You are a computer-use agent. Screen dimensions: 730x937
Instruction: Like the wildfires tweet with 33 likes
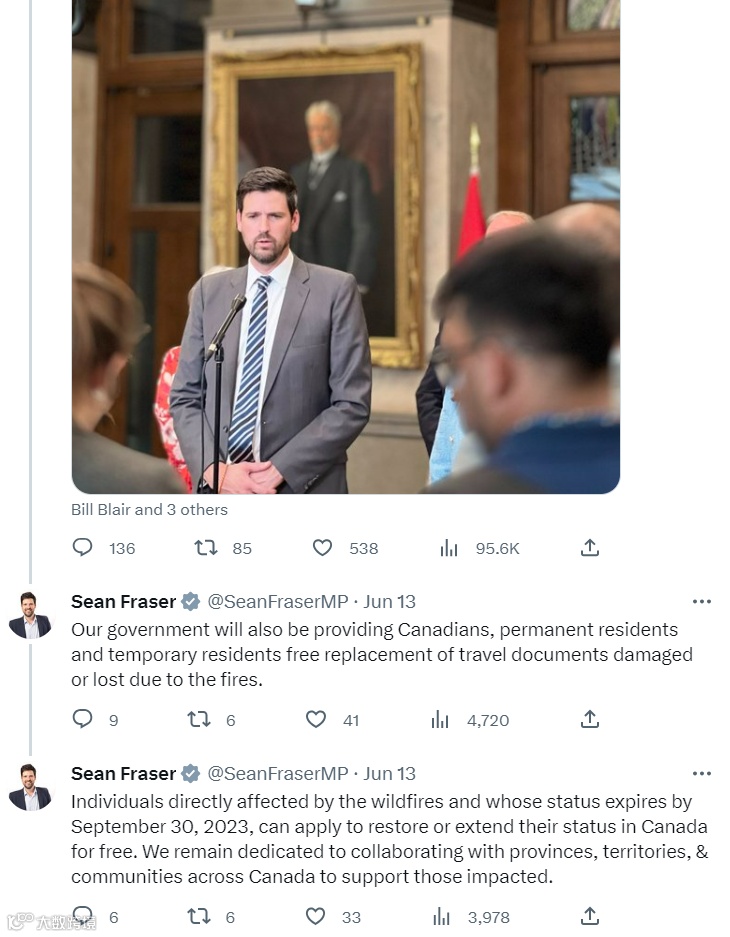tap(315, 916)
